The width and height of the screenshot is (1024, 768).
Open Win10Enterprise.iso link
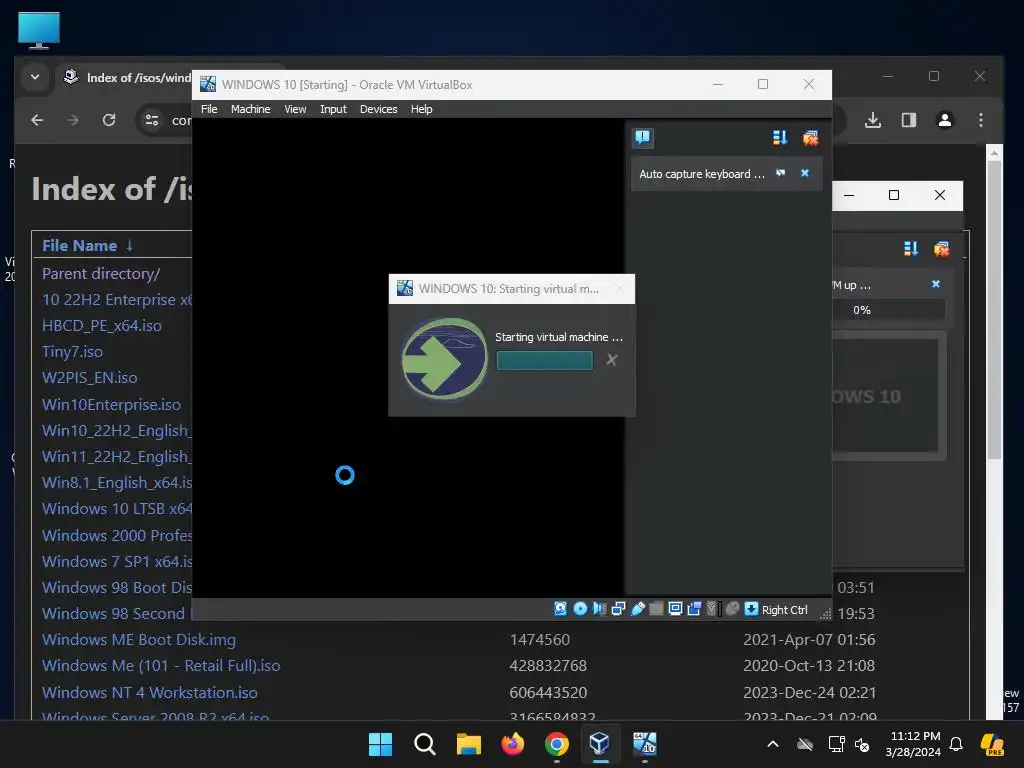coord(112,404)
